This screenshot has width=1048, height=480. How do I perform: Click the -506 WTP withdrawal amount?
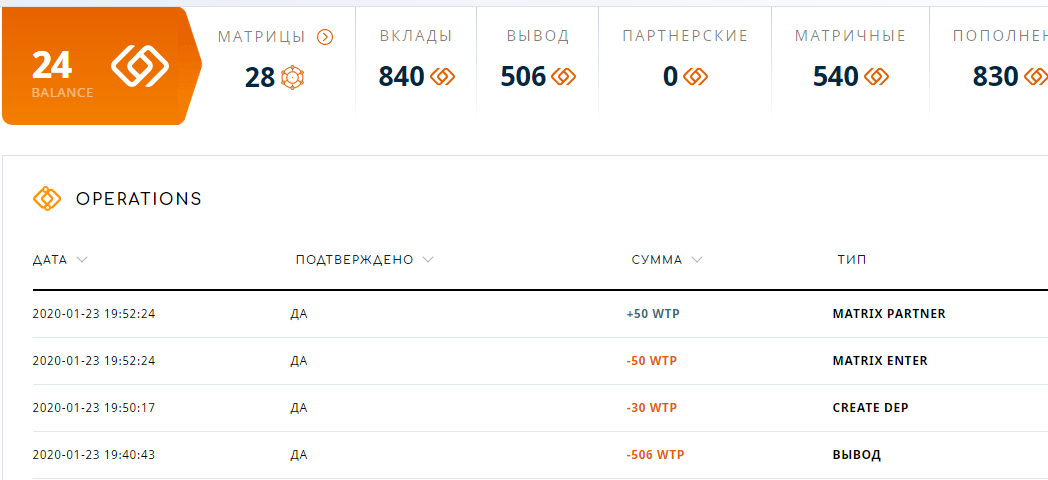point(655,455)
